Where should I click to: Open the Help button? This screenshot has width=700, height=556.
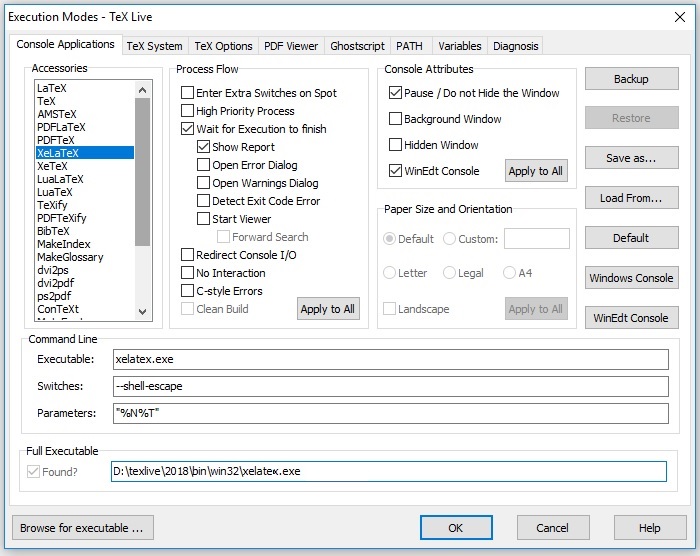pos(650,528)
